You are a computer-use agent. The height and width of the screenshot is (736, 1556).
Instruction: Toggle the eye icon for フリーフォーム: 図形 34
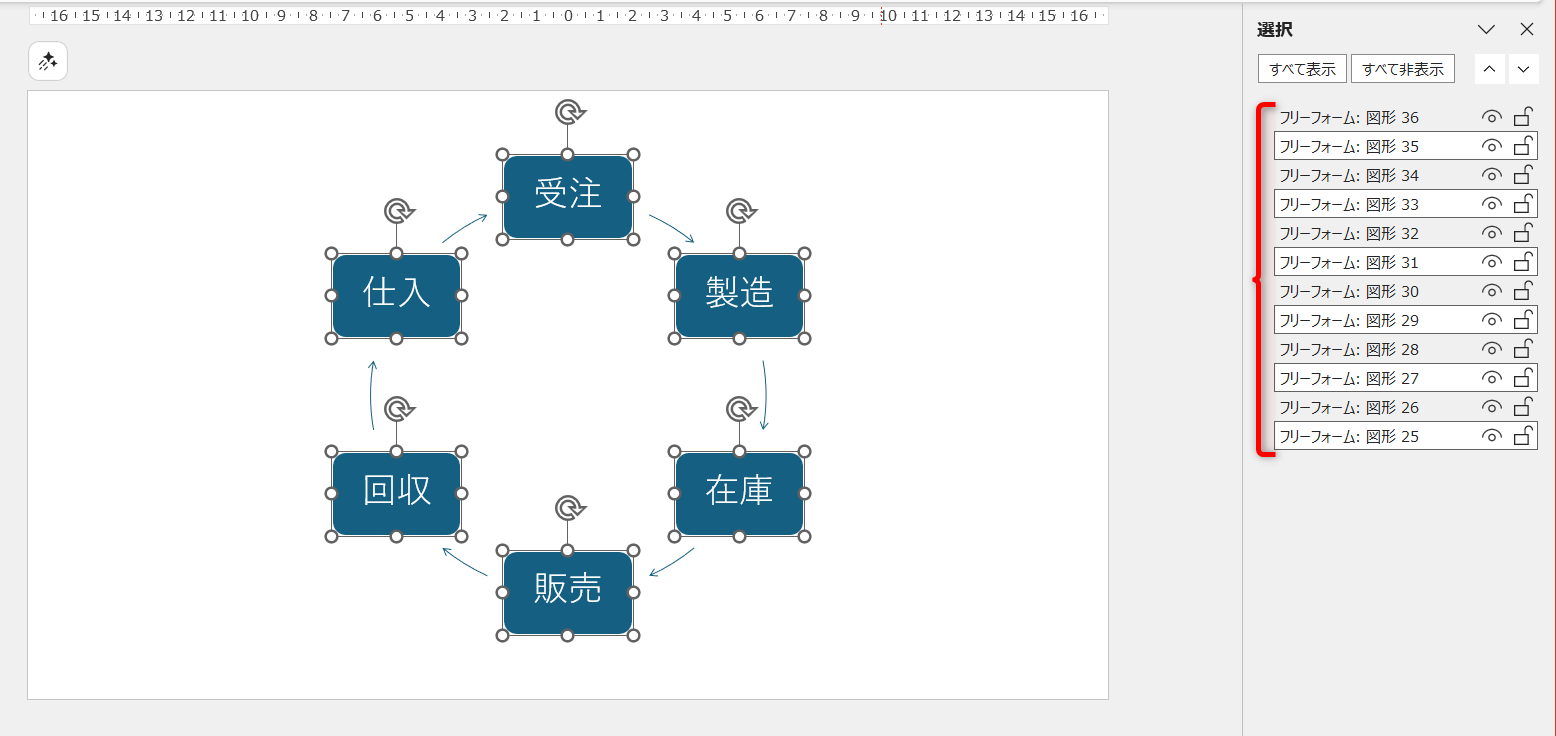(x=1491, y=176)
